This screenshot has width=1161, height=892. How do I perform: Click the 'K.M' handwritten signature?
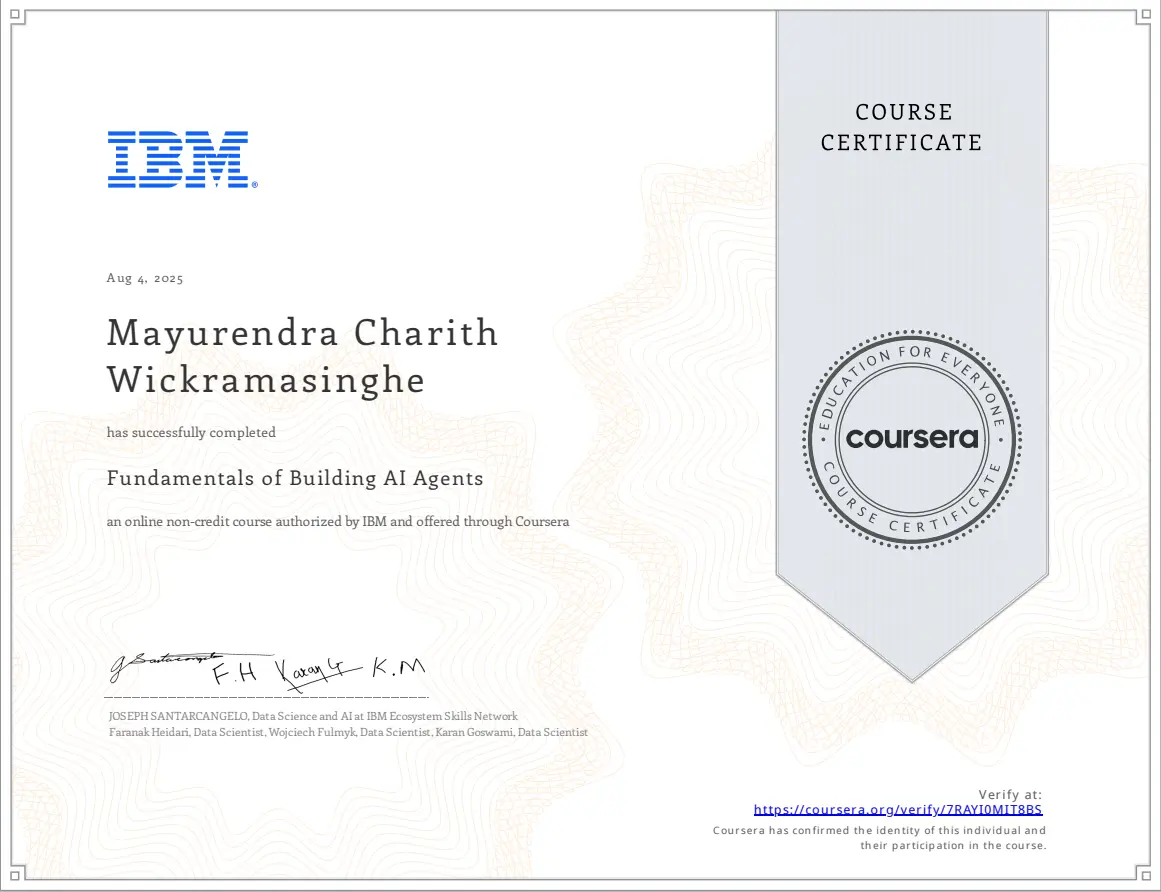coord(398,668)
